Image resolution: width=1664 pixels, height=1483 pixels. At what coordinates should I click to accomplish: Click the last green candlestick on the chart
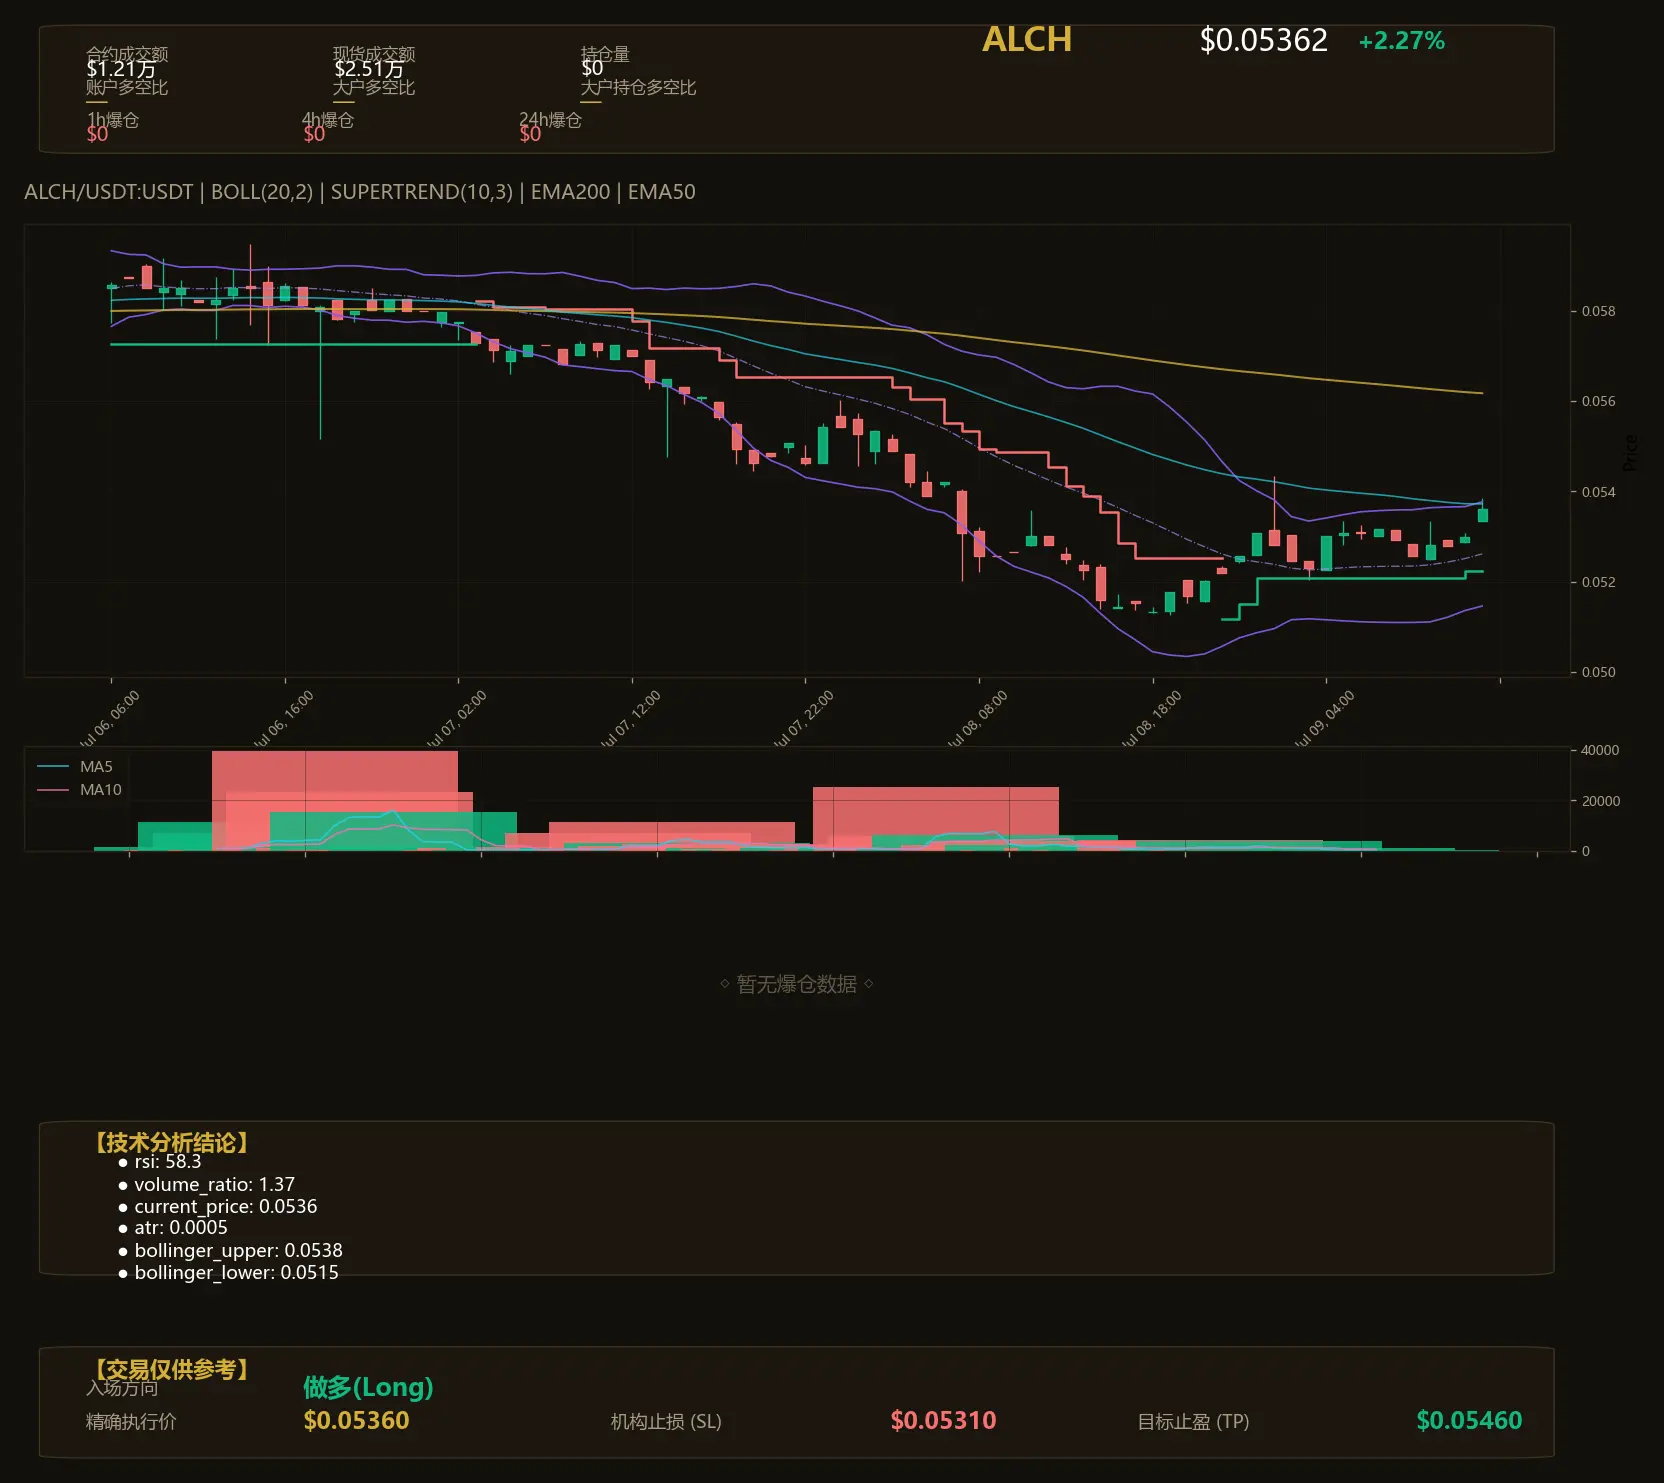click(x=1483, y=514)
